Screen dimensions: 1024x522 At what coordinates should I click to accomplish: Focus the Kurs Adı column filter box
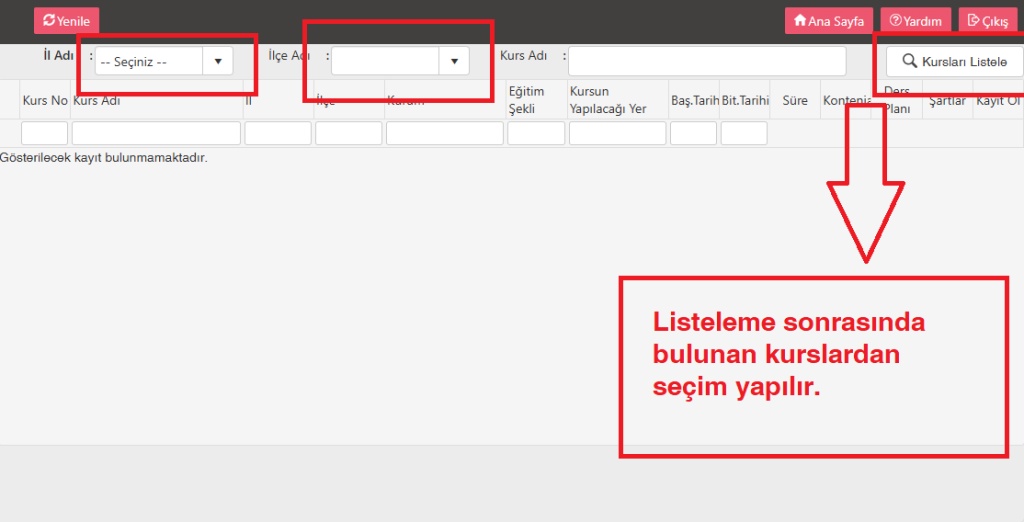(156, 133)
